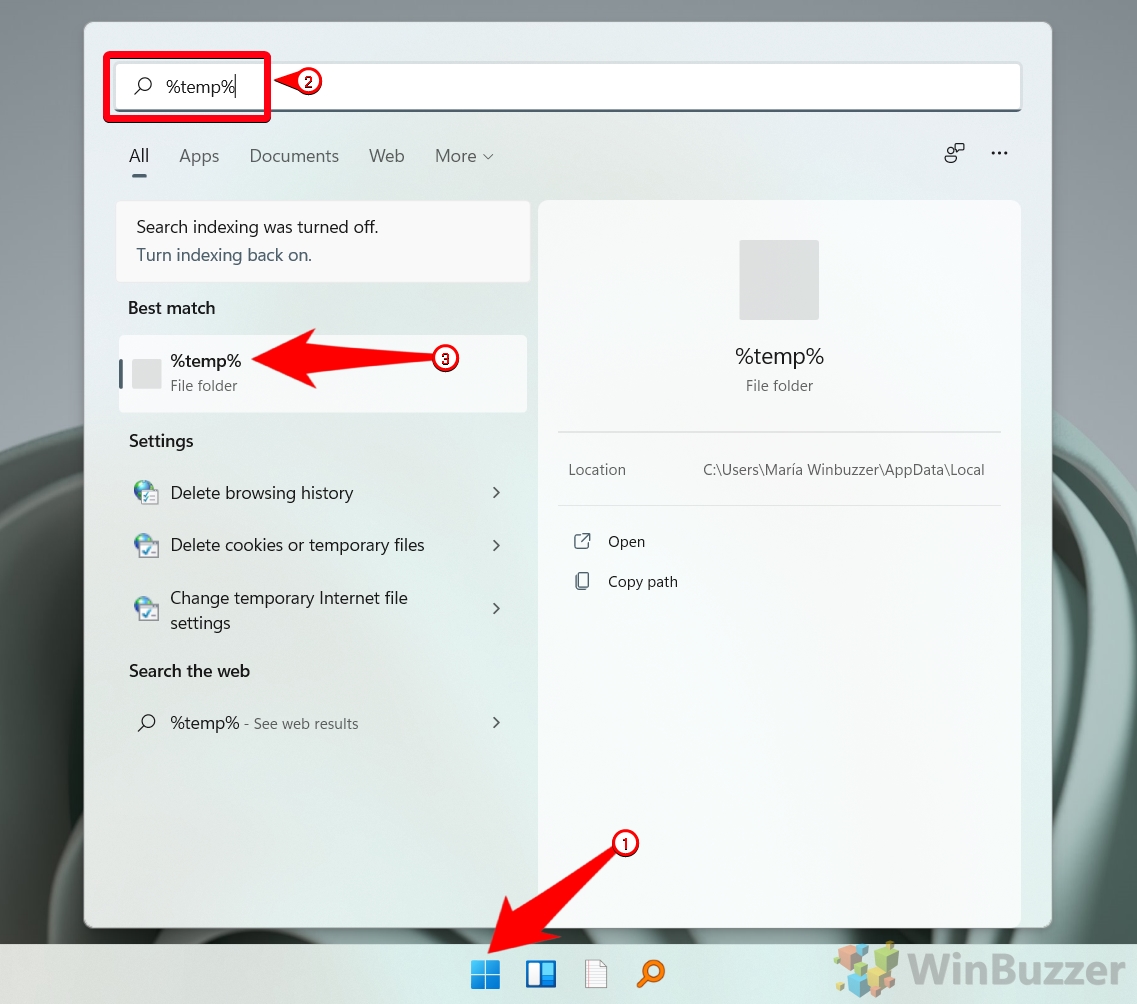Click the large folder thumbnail in preview pane

[x=779, y=280]
